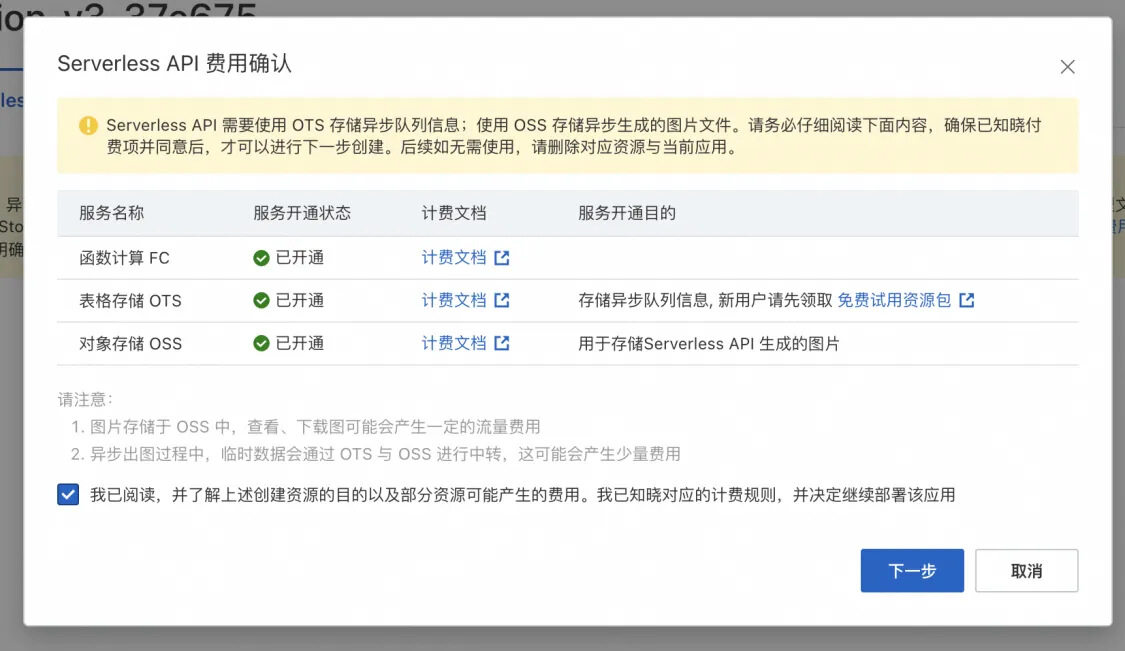Click the yellow warning icon in the notice banner
The width and height of the screenshot is (1125, 651).
click(x=88, y=124)
